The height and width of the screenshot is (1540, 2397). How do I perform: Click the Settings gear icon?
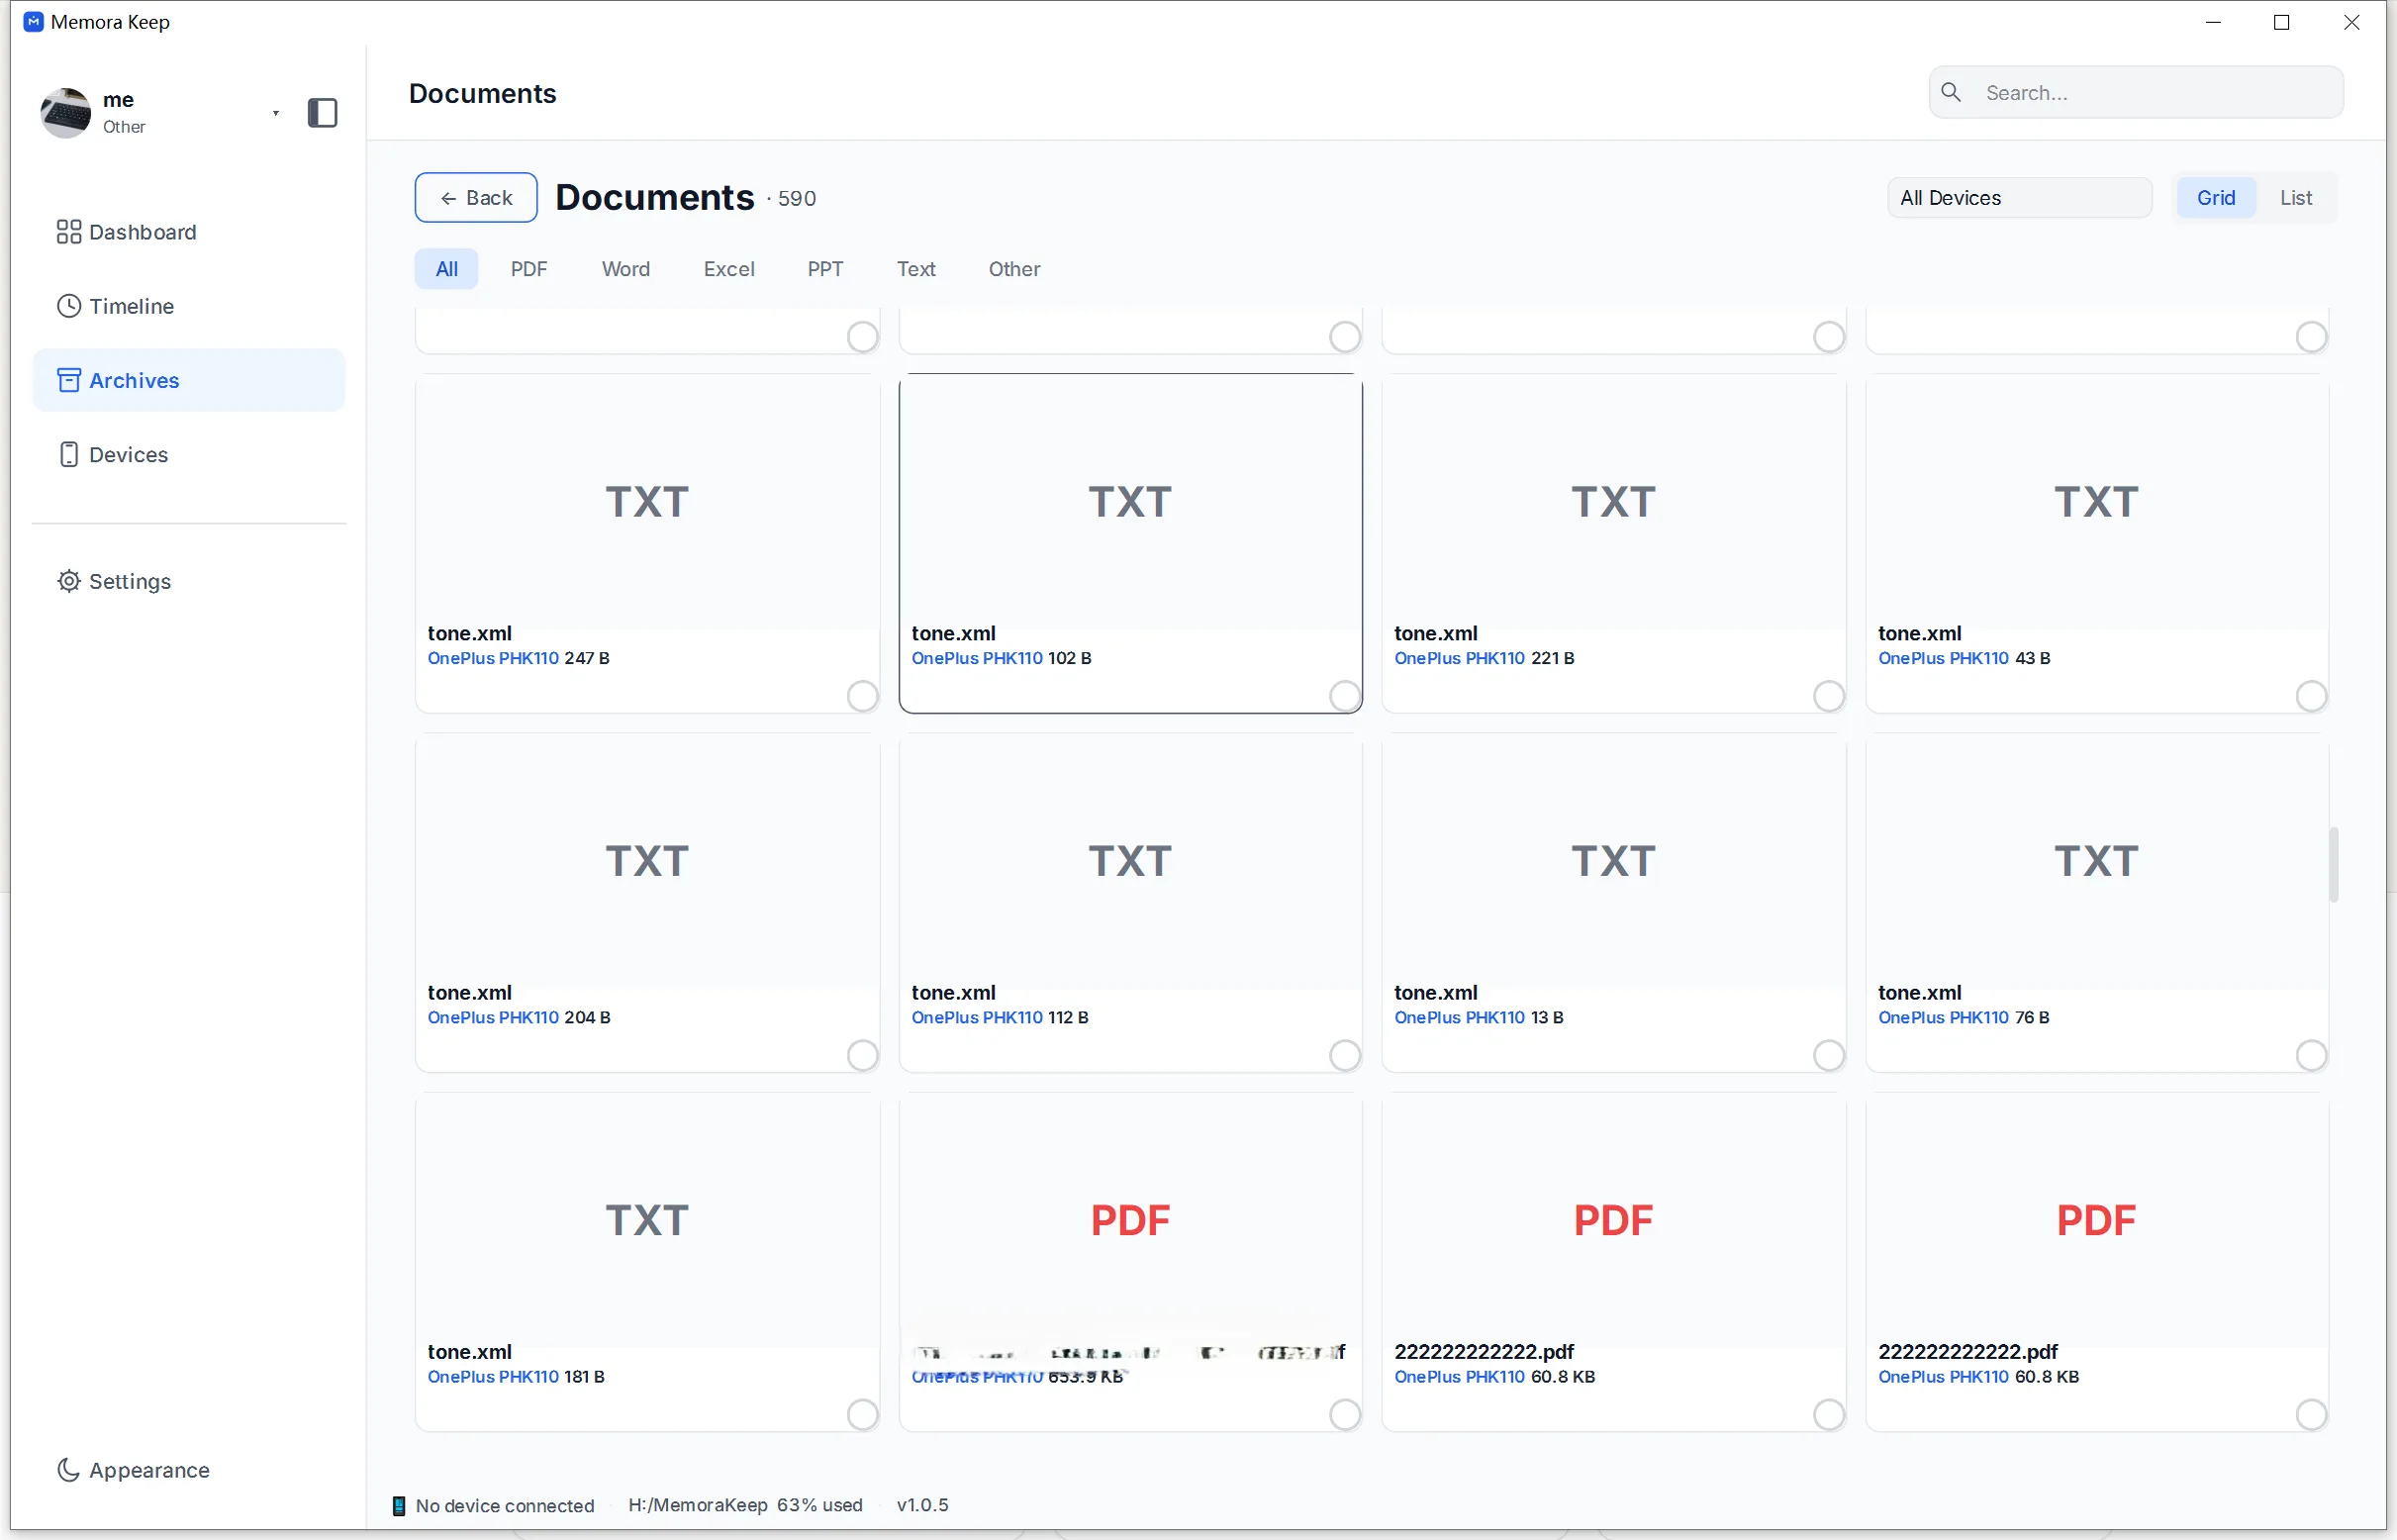[68, 581]
